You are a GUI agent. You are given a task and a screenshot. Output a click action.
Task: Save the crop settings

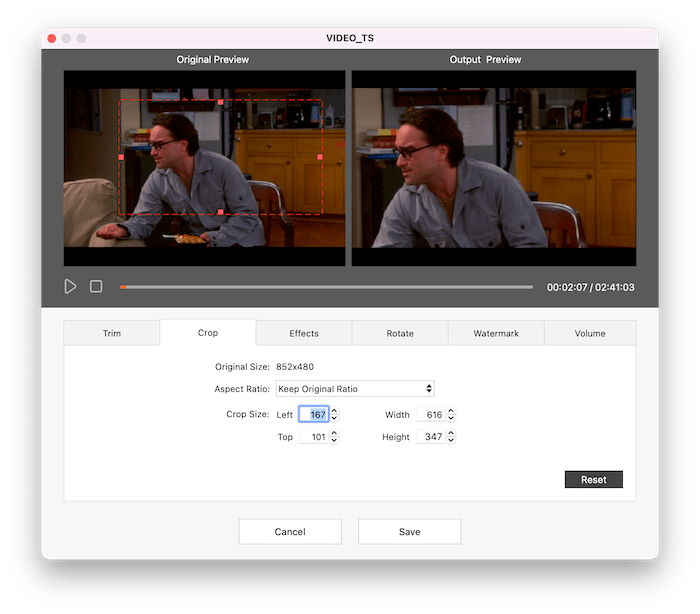click(409, 532)
